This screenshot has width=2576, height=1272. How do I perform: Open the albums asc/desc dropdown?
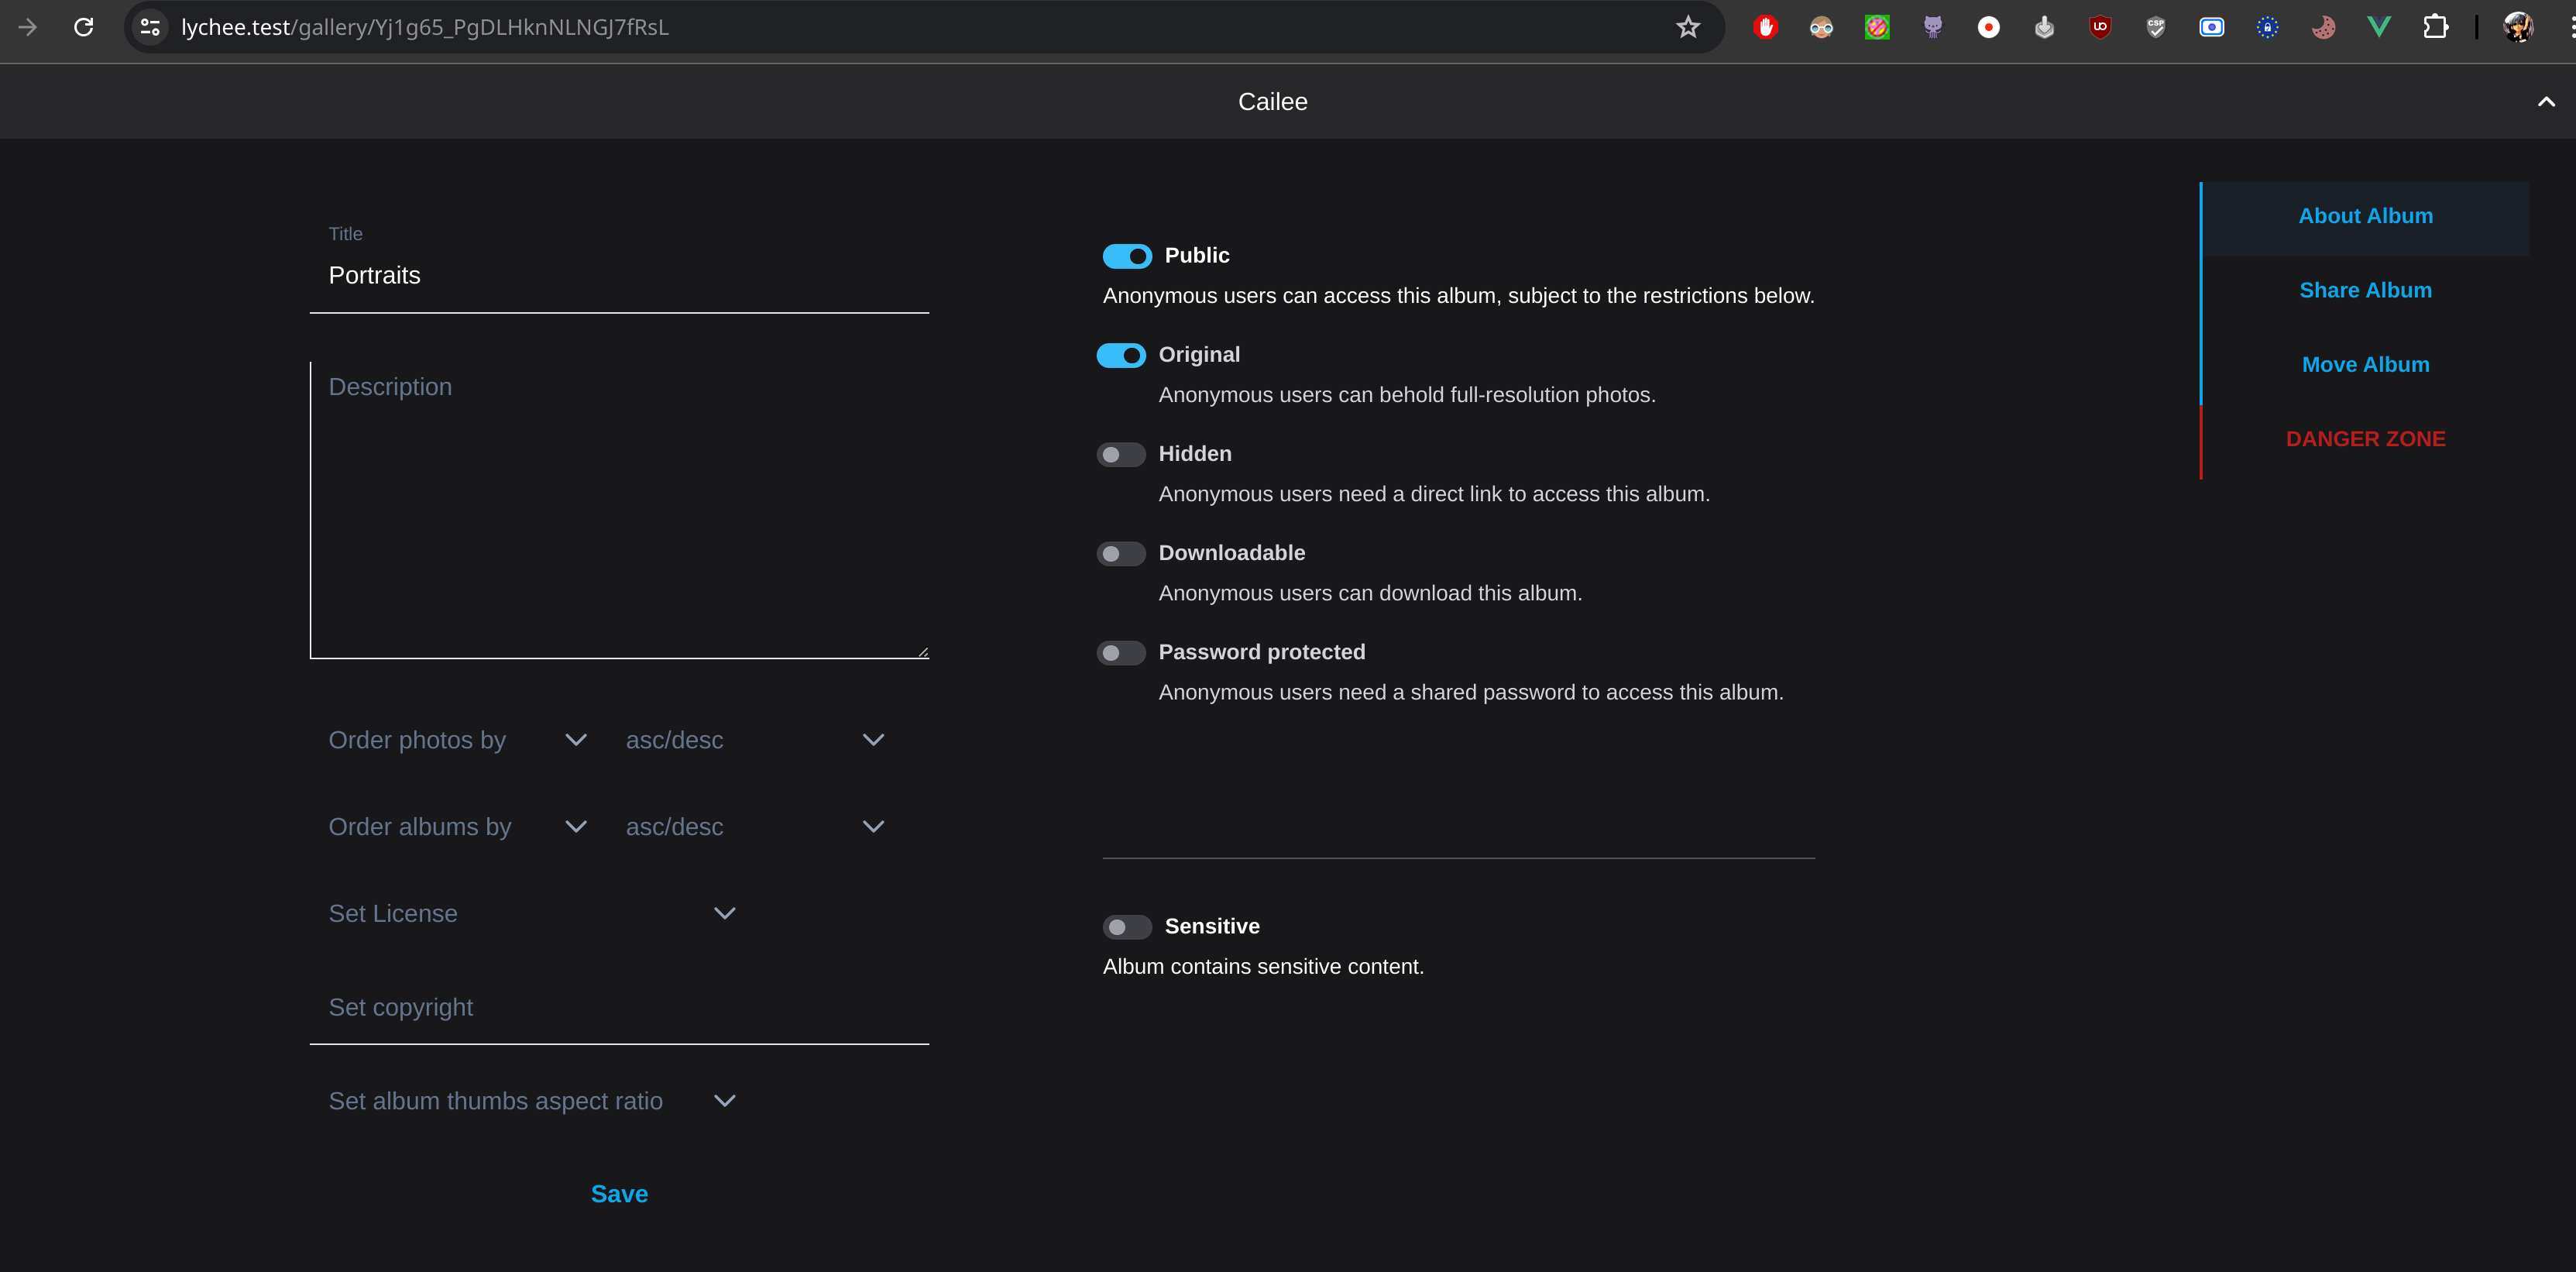(755, 827)
